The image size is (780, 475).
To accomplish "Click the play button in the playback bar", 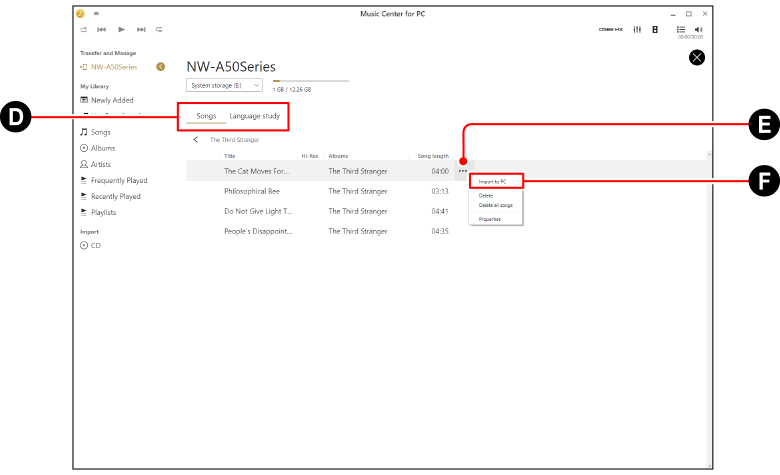I will [121, 30].
